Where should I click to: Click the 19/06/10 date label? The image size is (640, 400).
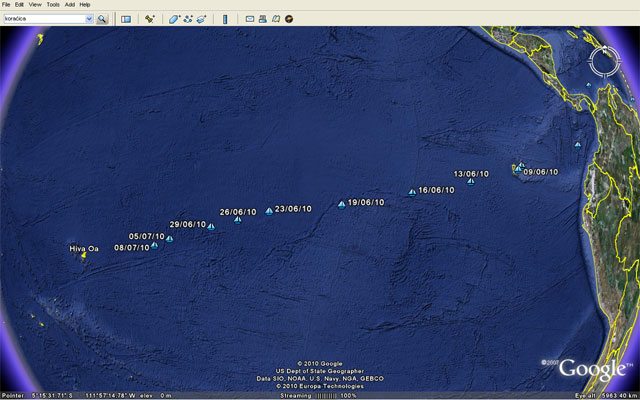click(366, 202)
